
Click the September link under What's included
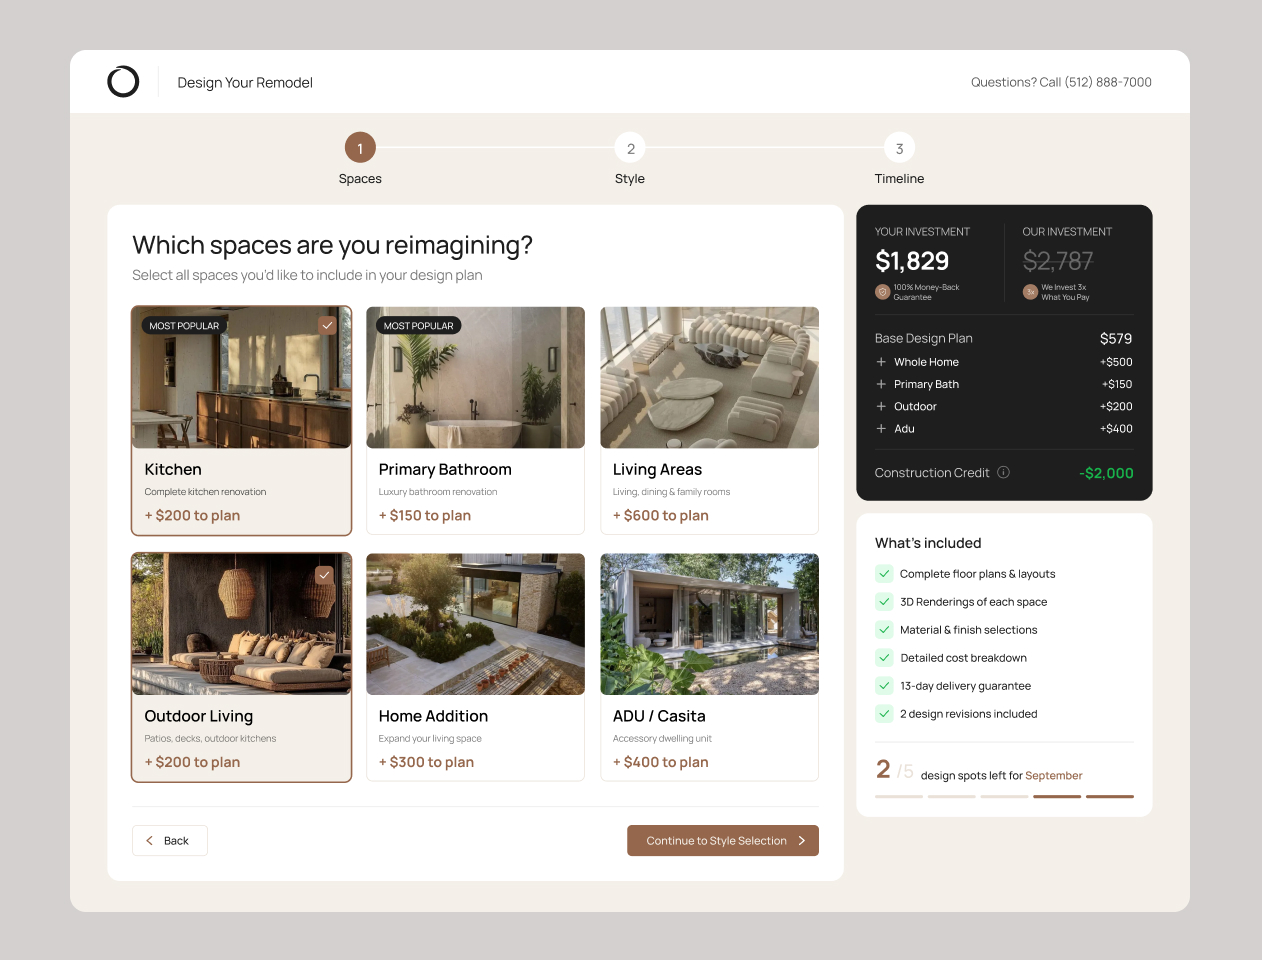[1056, 775]
